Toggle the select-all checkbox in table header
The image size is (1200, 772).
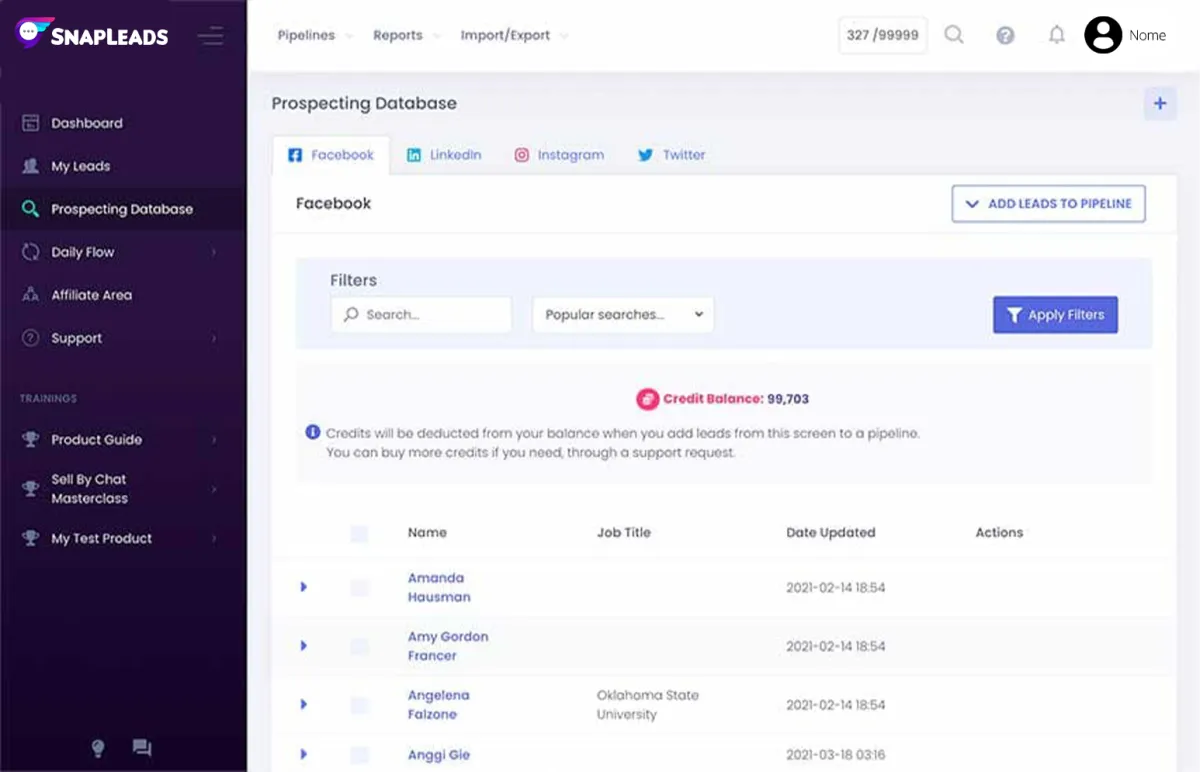[x=359, y=533]
